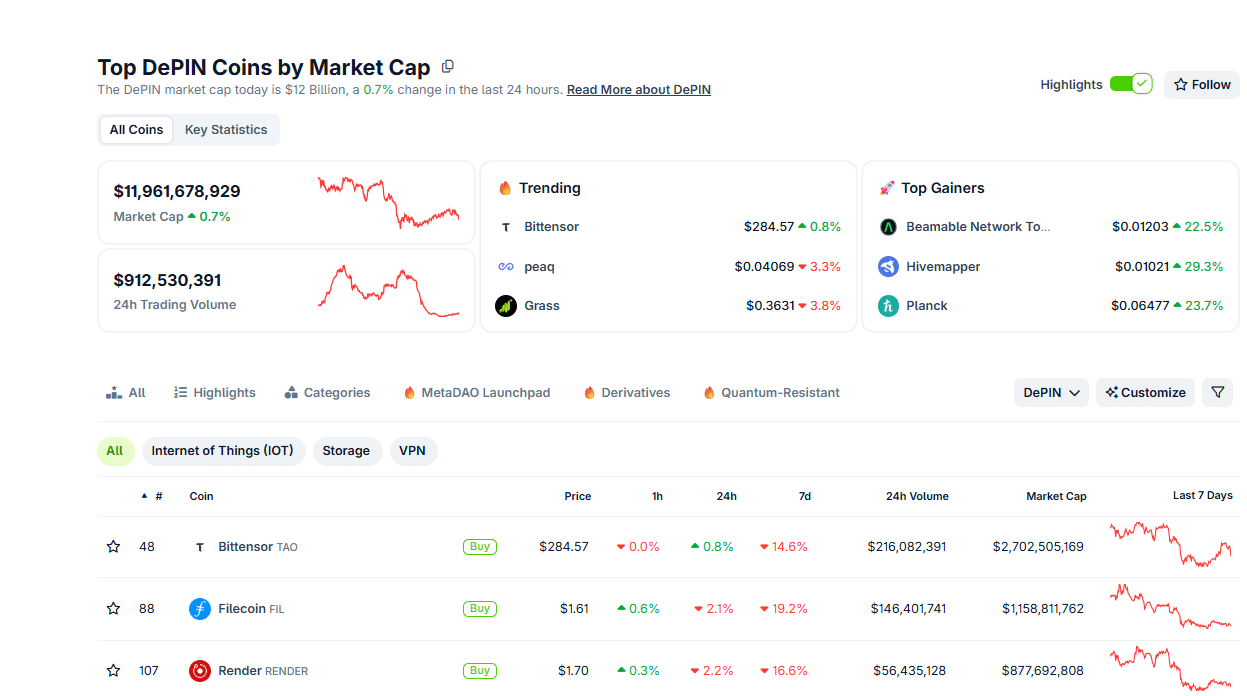This screenshot has height=696, width=1247.
Task: Filter by Internet of Things (IOT) chip
Action: [x=222, y=451]
